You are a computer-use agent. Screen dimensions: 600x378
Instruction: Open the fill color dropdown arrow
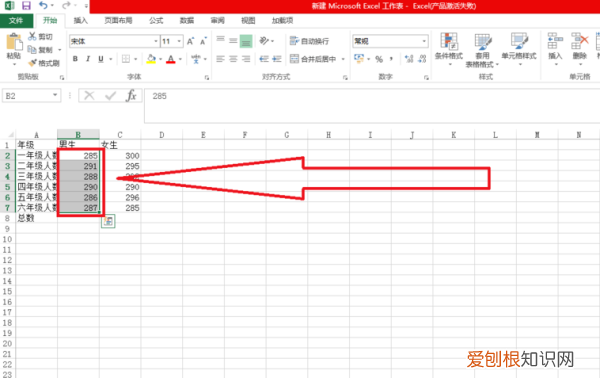160,59
